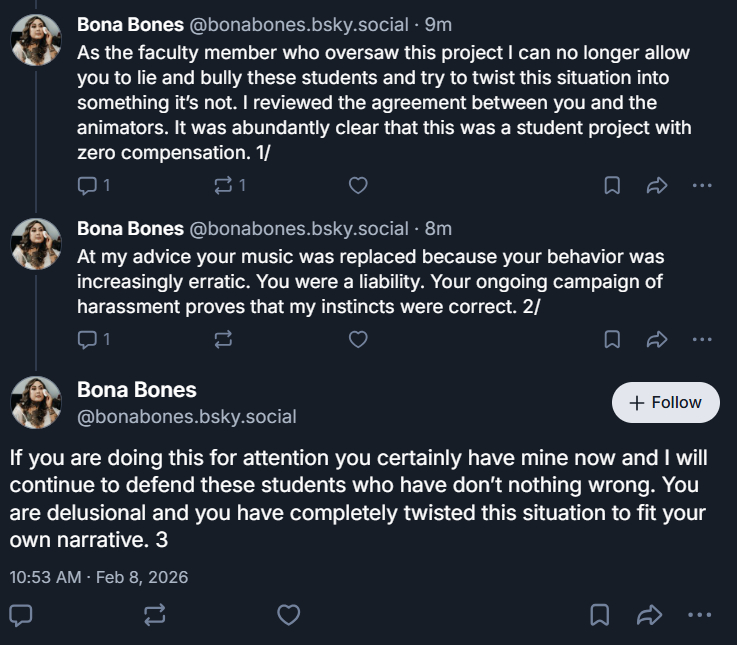The image size is (737, 645).
Task: Reply to the main post dated Feb 8
Action: [21, 614]
